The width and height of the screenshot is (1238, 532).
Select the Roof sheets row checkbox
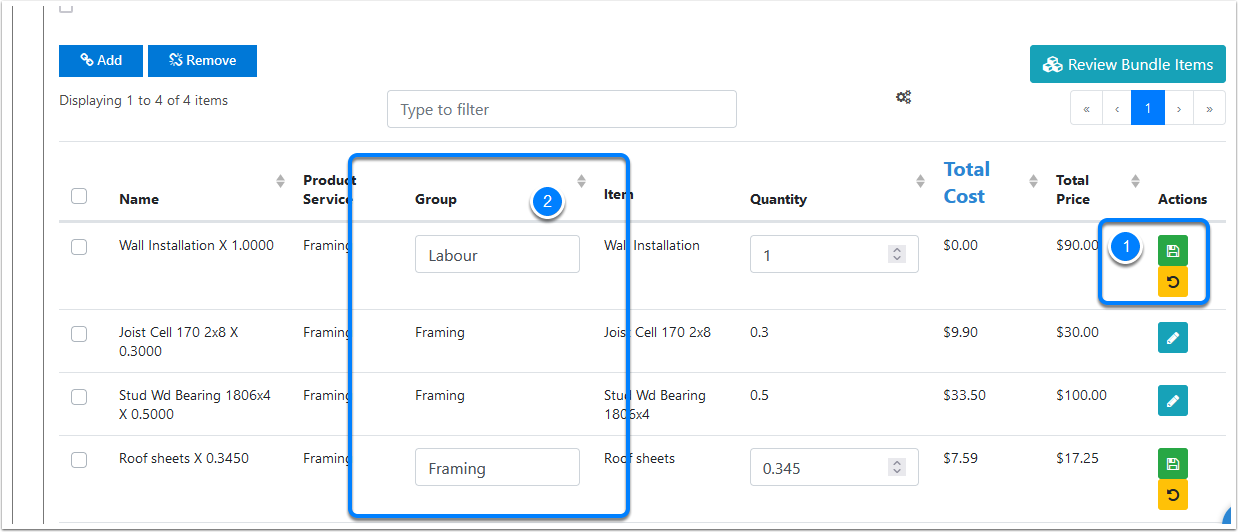[x=79, y=460]
